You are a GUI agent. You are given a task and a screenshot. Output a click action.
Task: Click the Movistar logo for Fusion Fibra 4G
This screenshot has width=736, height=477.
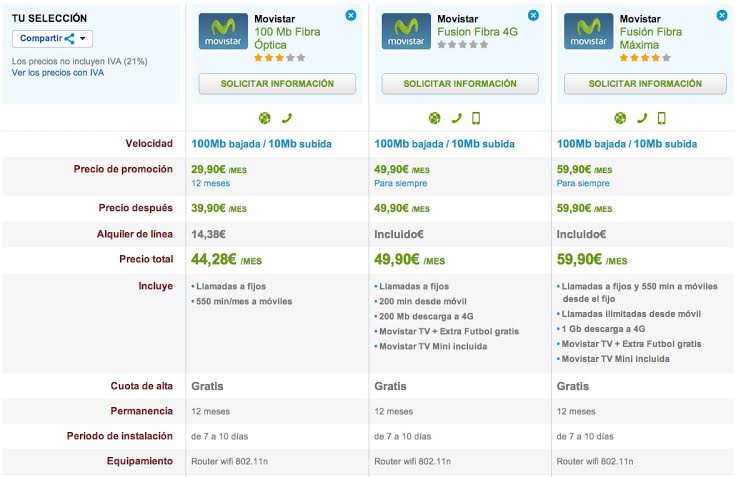[406, 31]
